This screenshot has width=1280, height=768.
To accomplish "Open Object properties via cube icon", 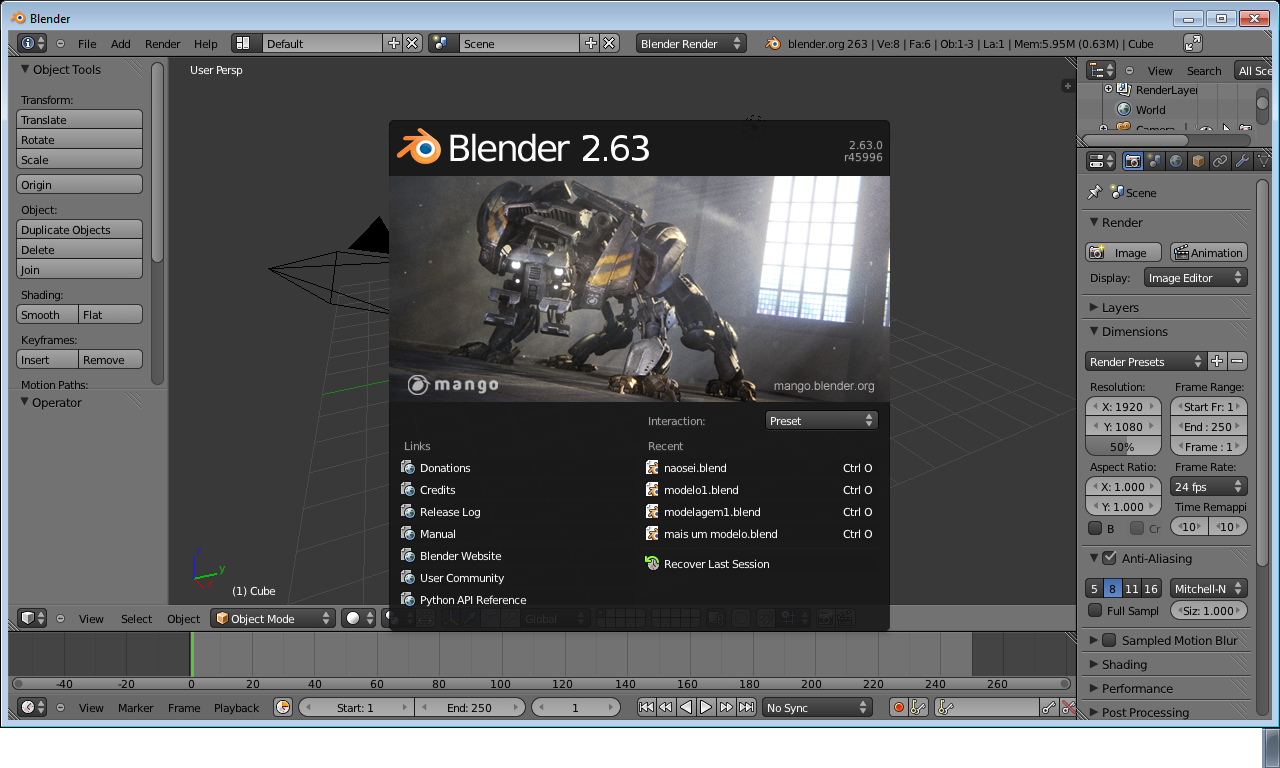I will [x=1199, y=160].
